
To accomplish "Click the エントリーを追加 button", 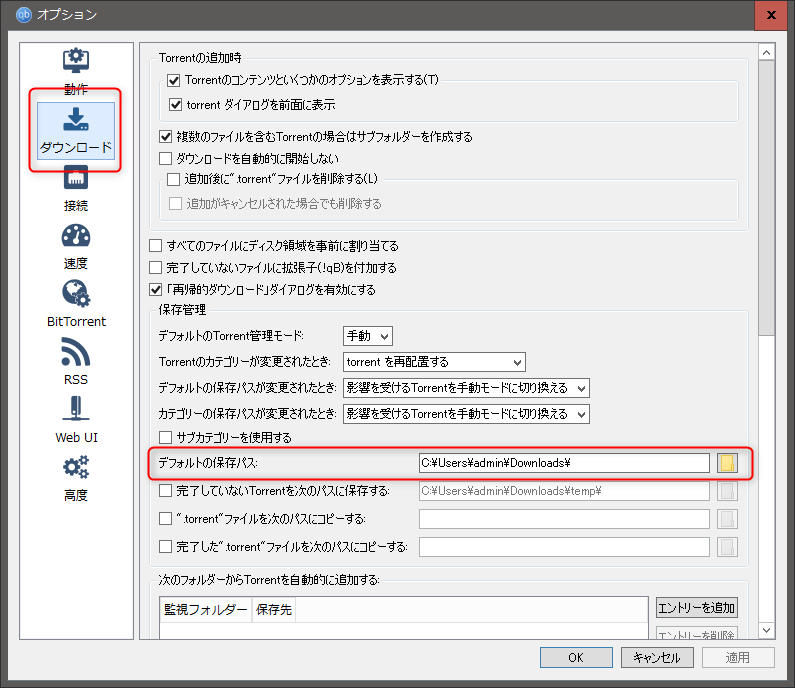I will 696,608.
